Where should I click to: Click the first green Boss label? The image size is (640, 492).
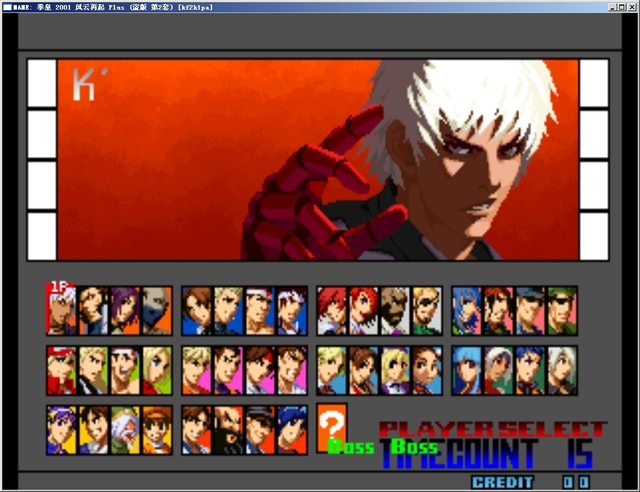(x=351, y=447)
